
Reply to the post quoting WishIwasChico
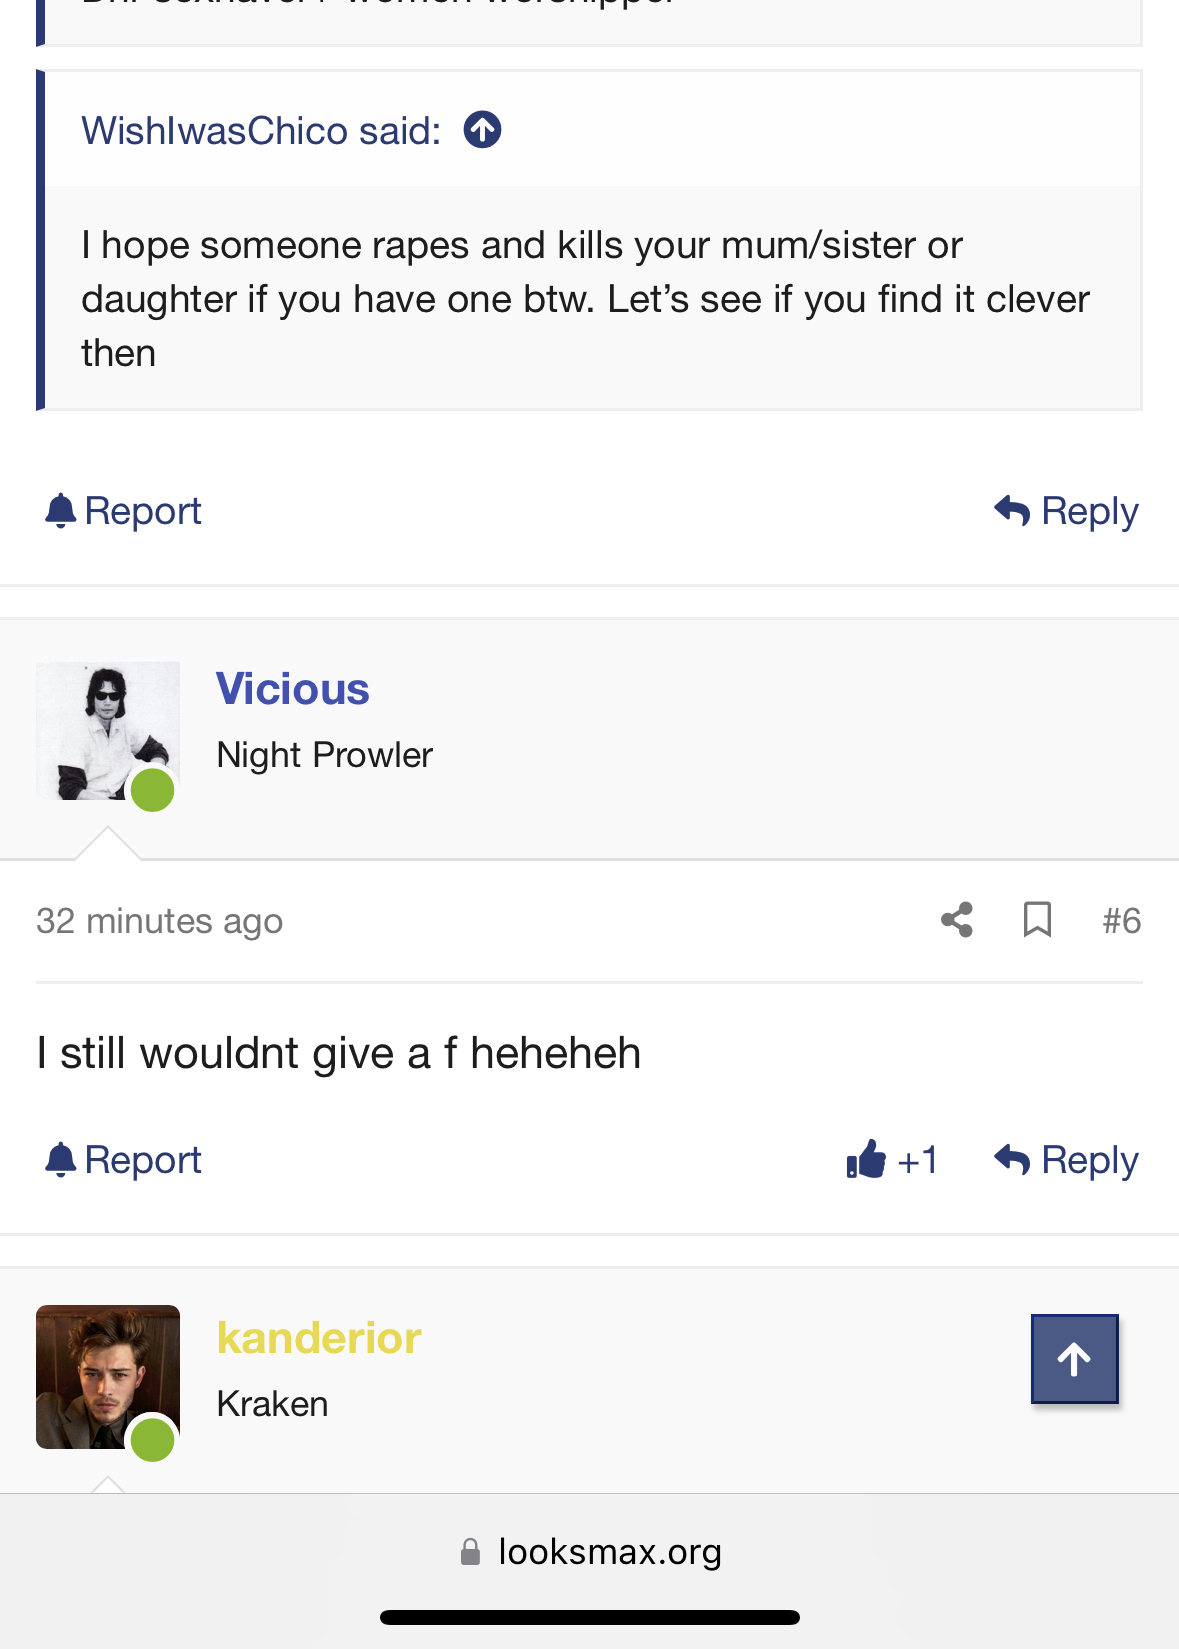[1067, 511]
